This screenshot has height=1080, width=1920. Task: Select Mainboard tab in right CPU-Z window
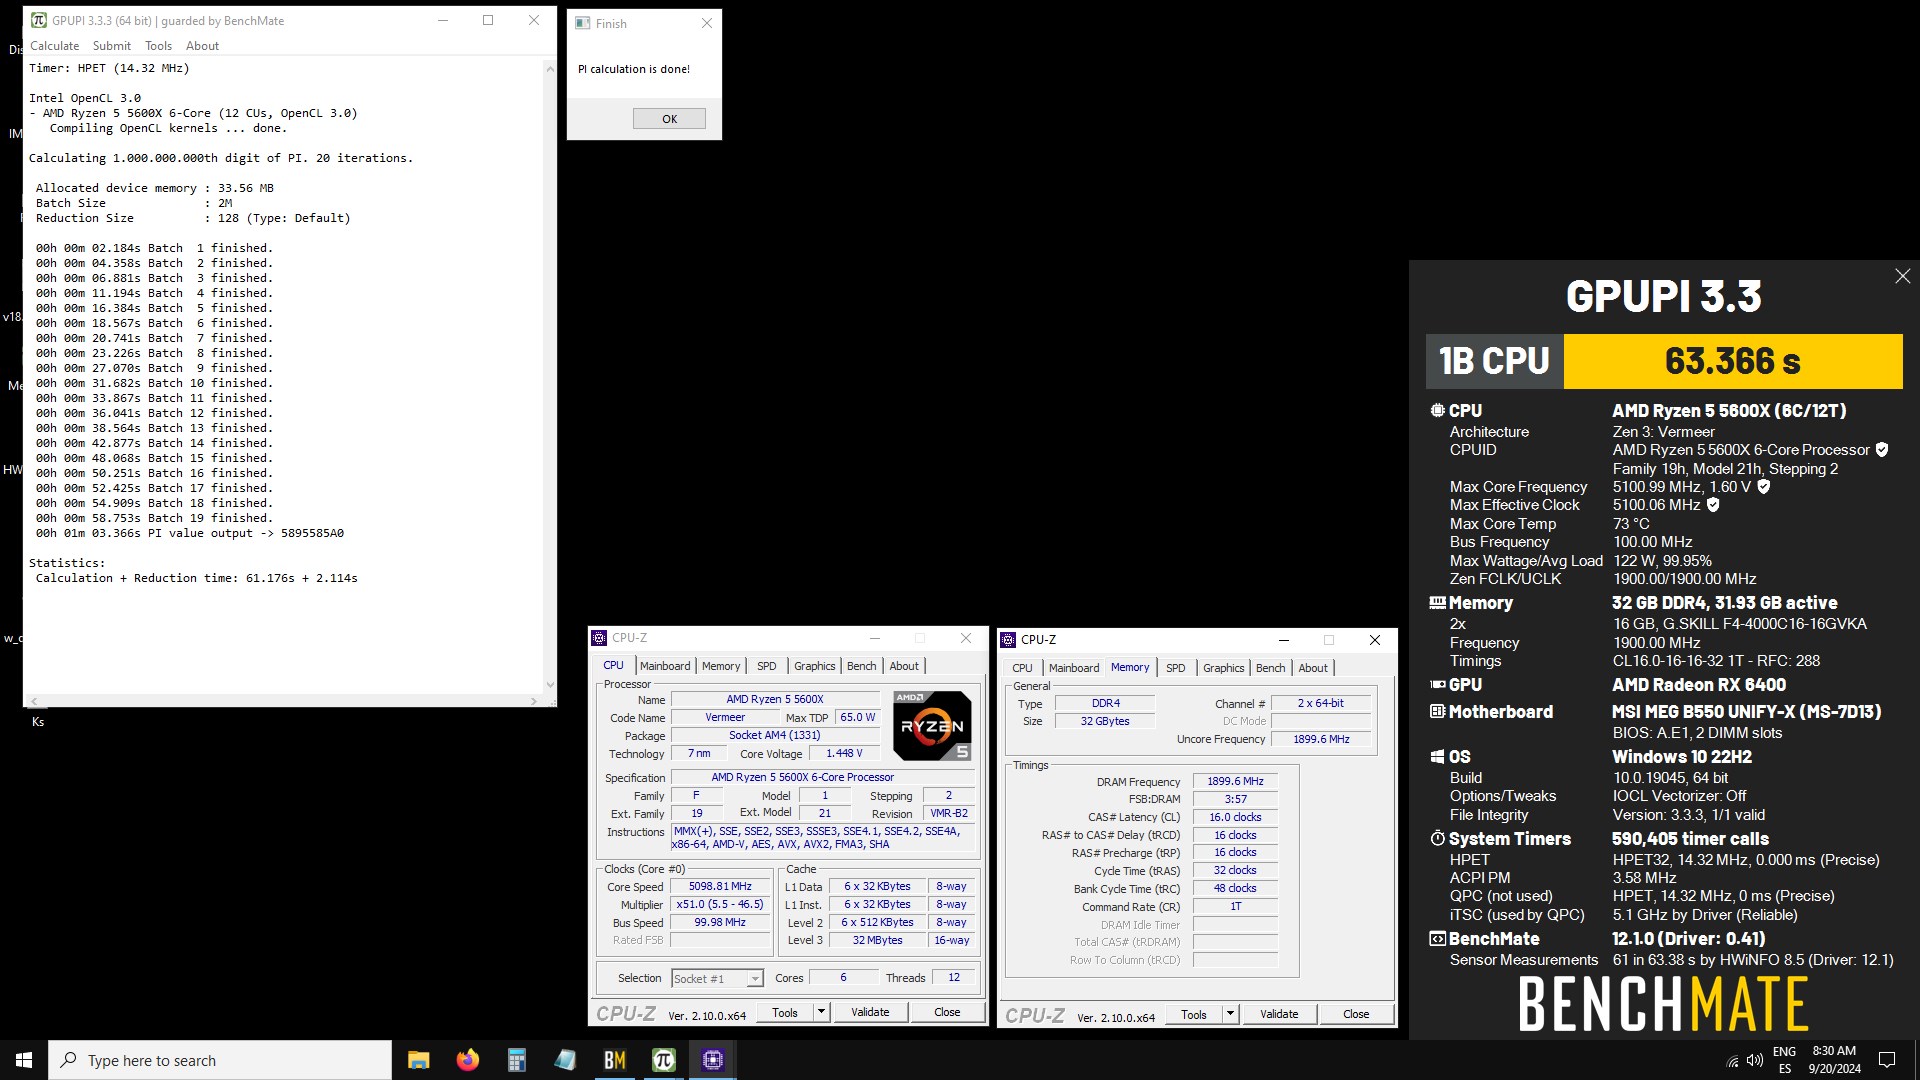(x=1074, y=668)
